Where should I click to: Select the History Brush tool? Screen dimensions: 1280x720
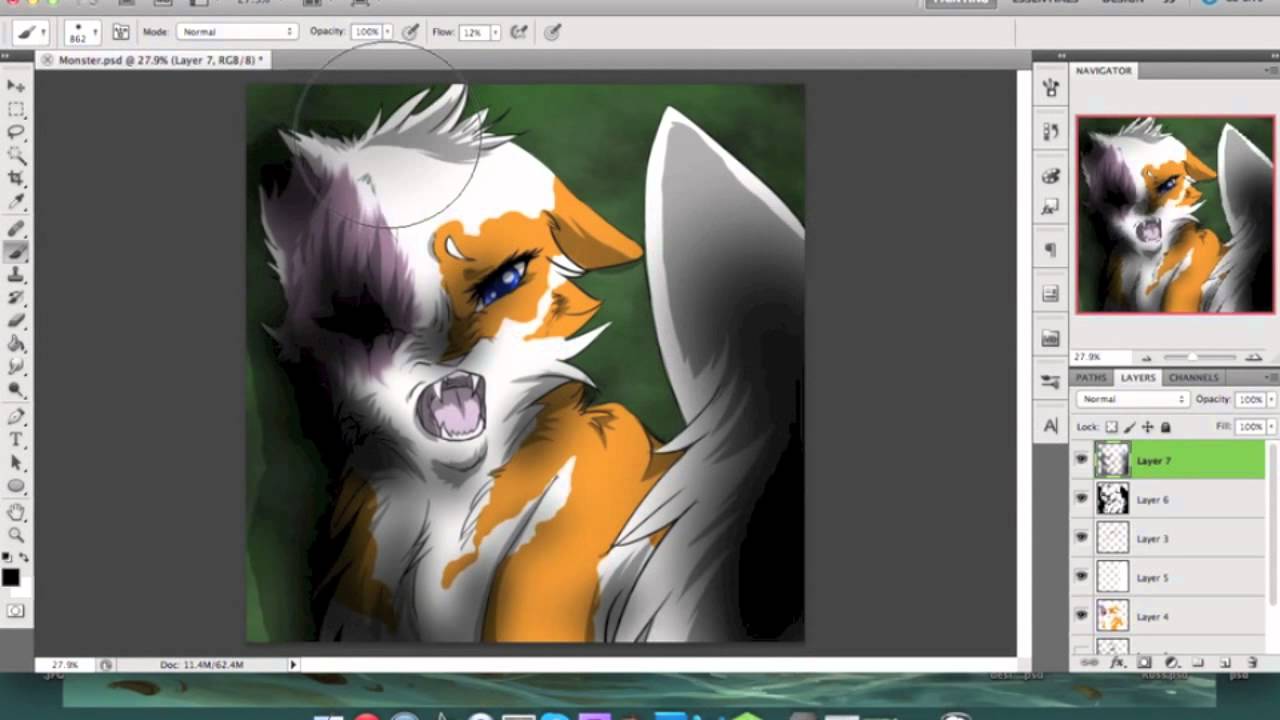tap(16, 298)
